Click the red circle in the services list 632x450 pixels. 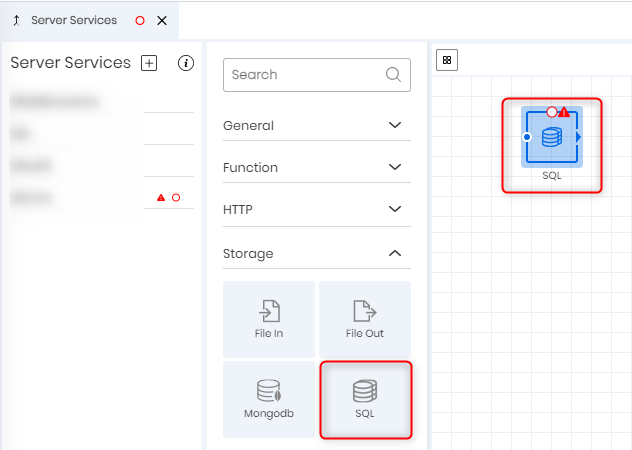176,198
